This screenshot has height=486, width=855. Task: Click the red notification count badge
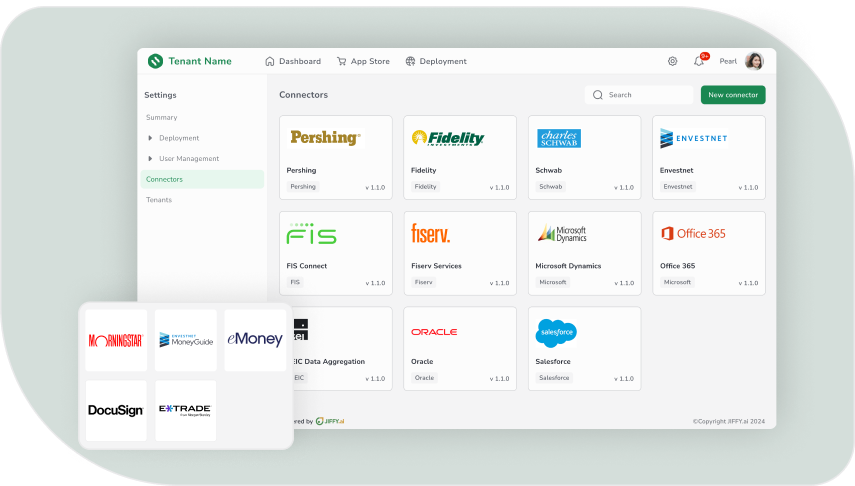click(705, 56)
